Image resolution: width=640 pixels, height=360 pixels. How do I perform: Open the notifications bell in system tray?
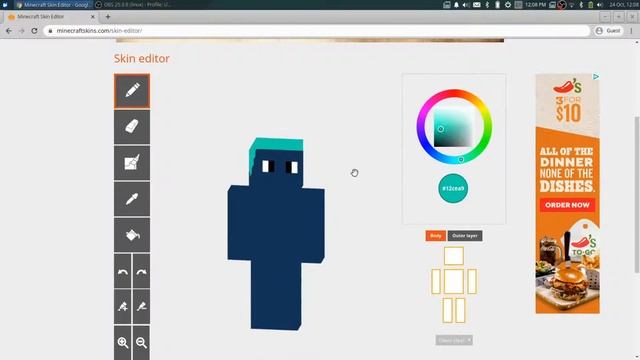pos(456,5)
